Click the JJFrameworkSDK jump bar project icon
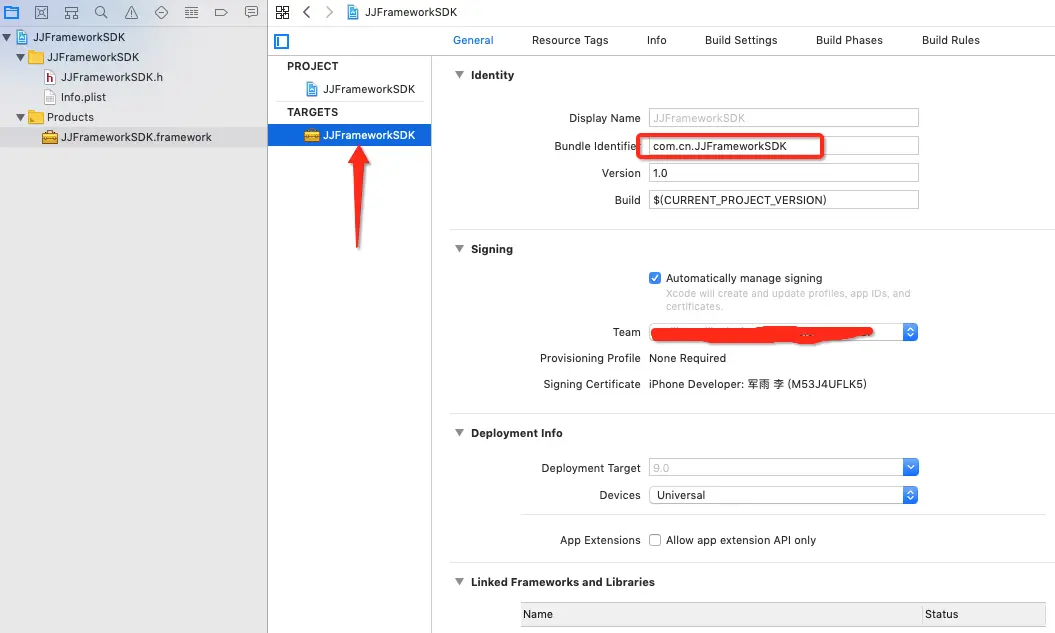The image size is (1055, 633). pos(353,12)
